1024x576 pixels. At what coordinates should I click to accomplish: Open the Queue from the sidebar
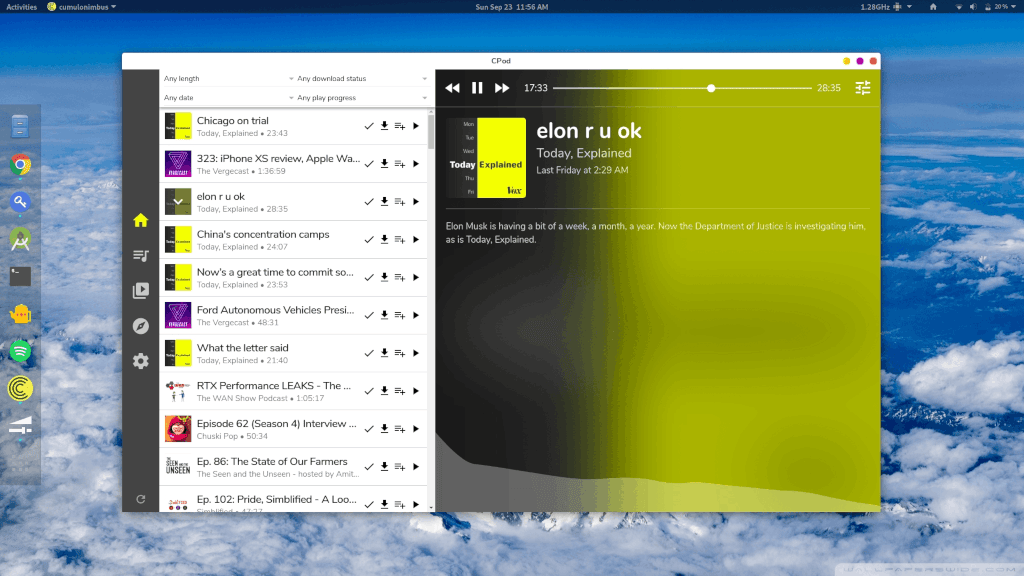141,256
